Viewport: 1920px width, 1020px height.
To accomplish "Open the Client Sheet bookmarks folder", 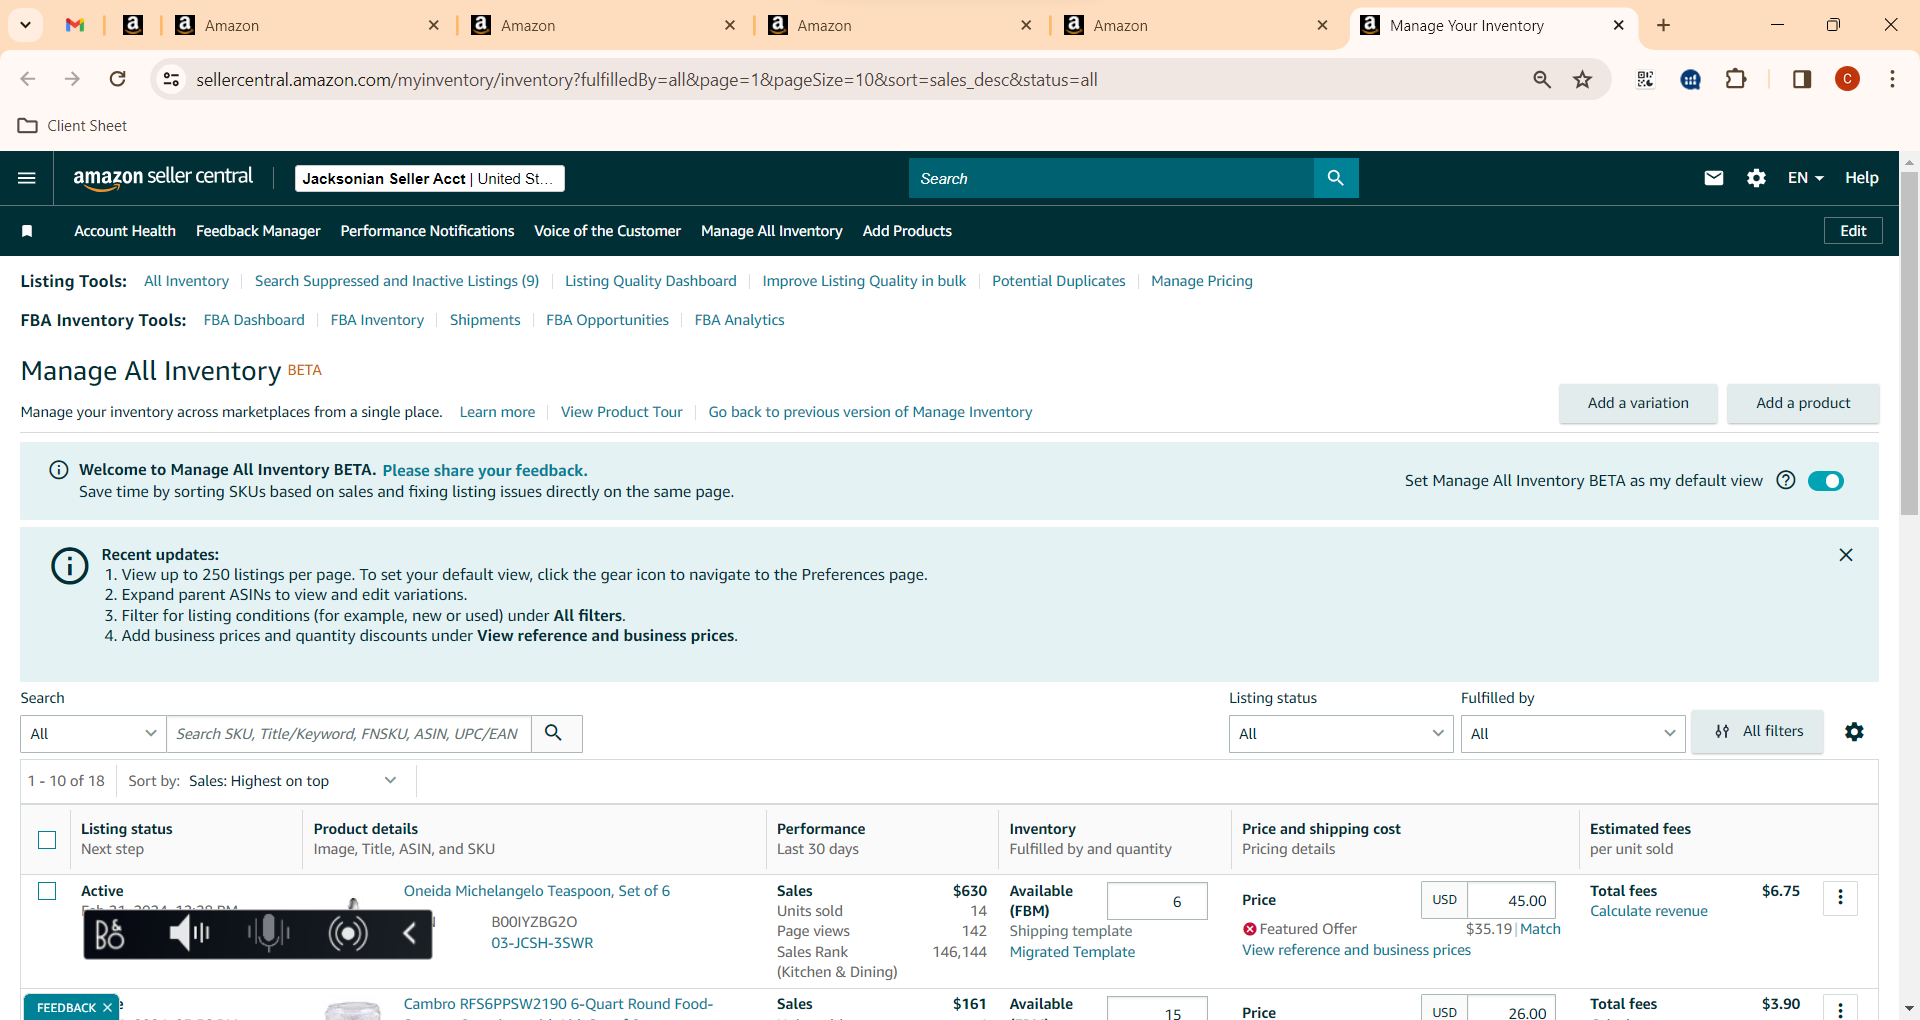I will tap(73, 125).
